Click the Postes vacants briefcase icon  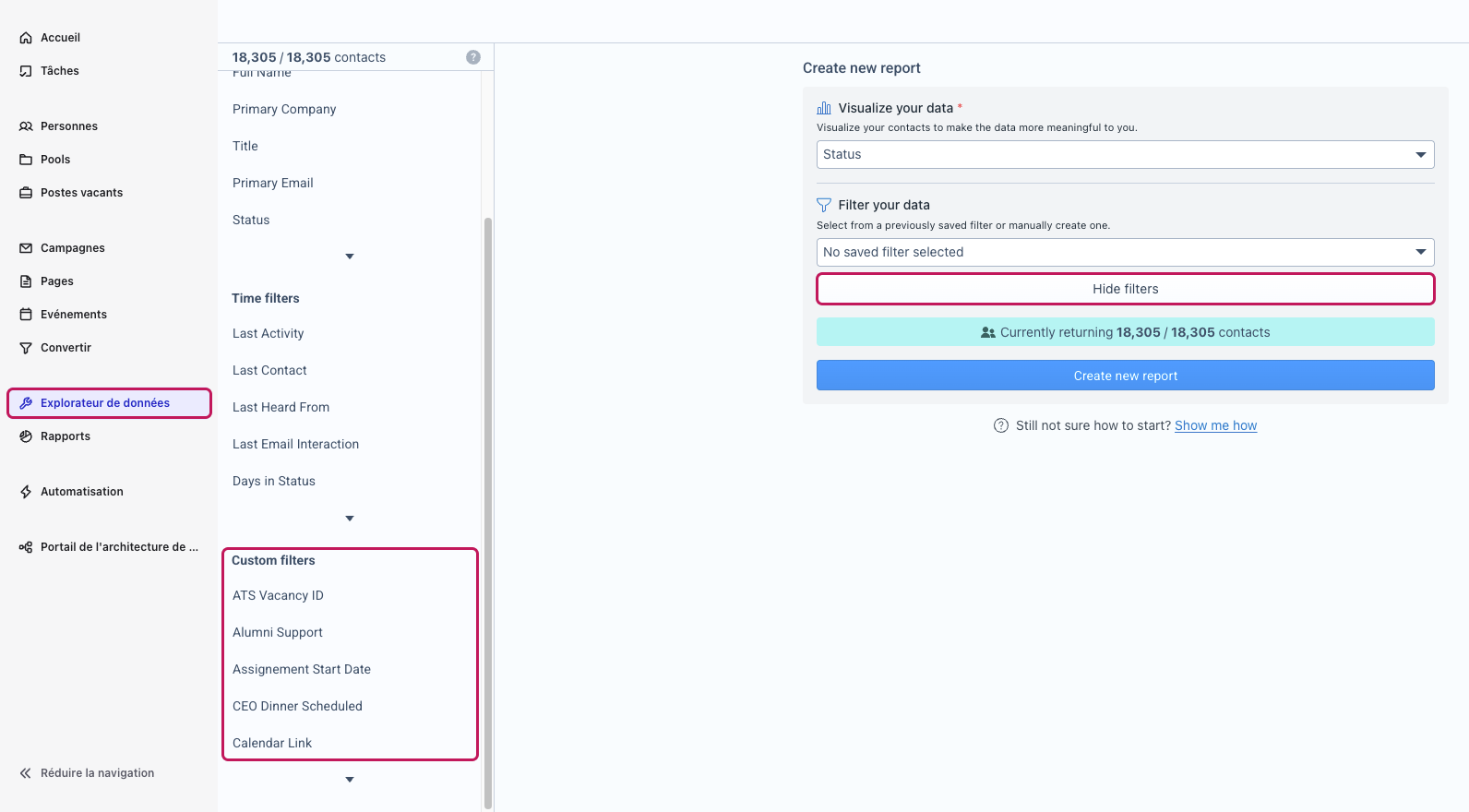[x=26, y=193]
